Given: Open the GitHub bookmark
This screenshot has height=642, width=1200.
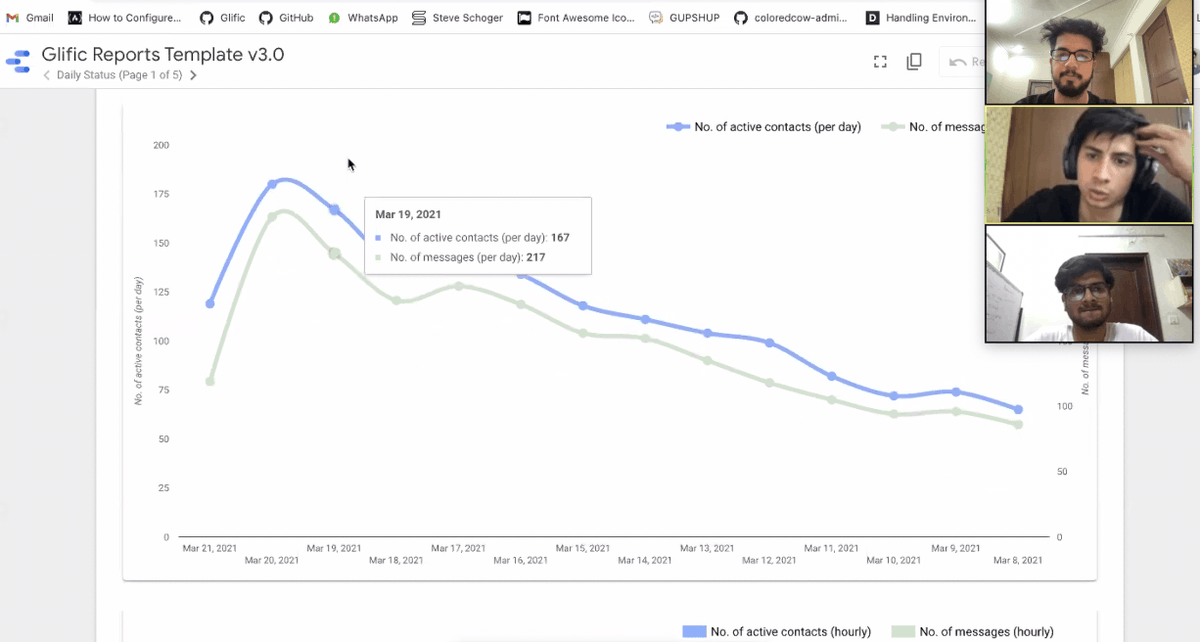Looking at the screenshot, I should click(286, 18).
